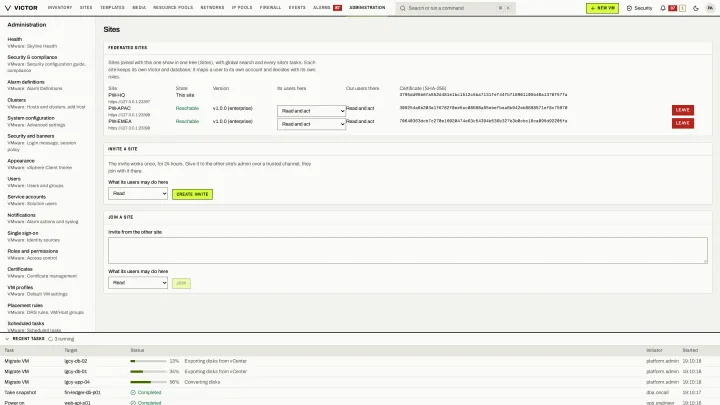Click the lgcy-db-01 migration progress bar

click(148, 371)
